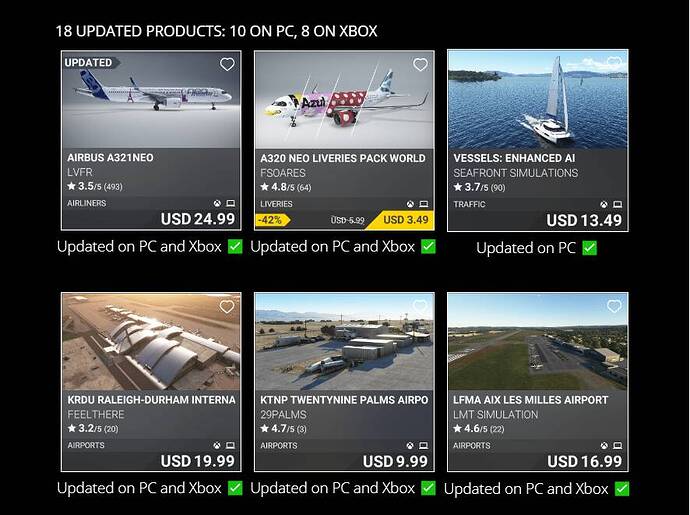Click Xbox platform icon on Airbus A321NEO card
Viewport: 690px width, 515px height.
(217, 203)
